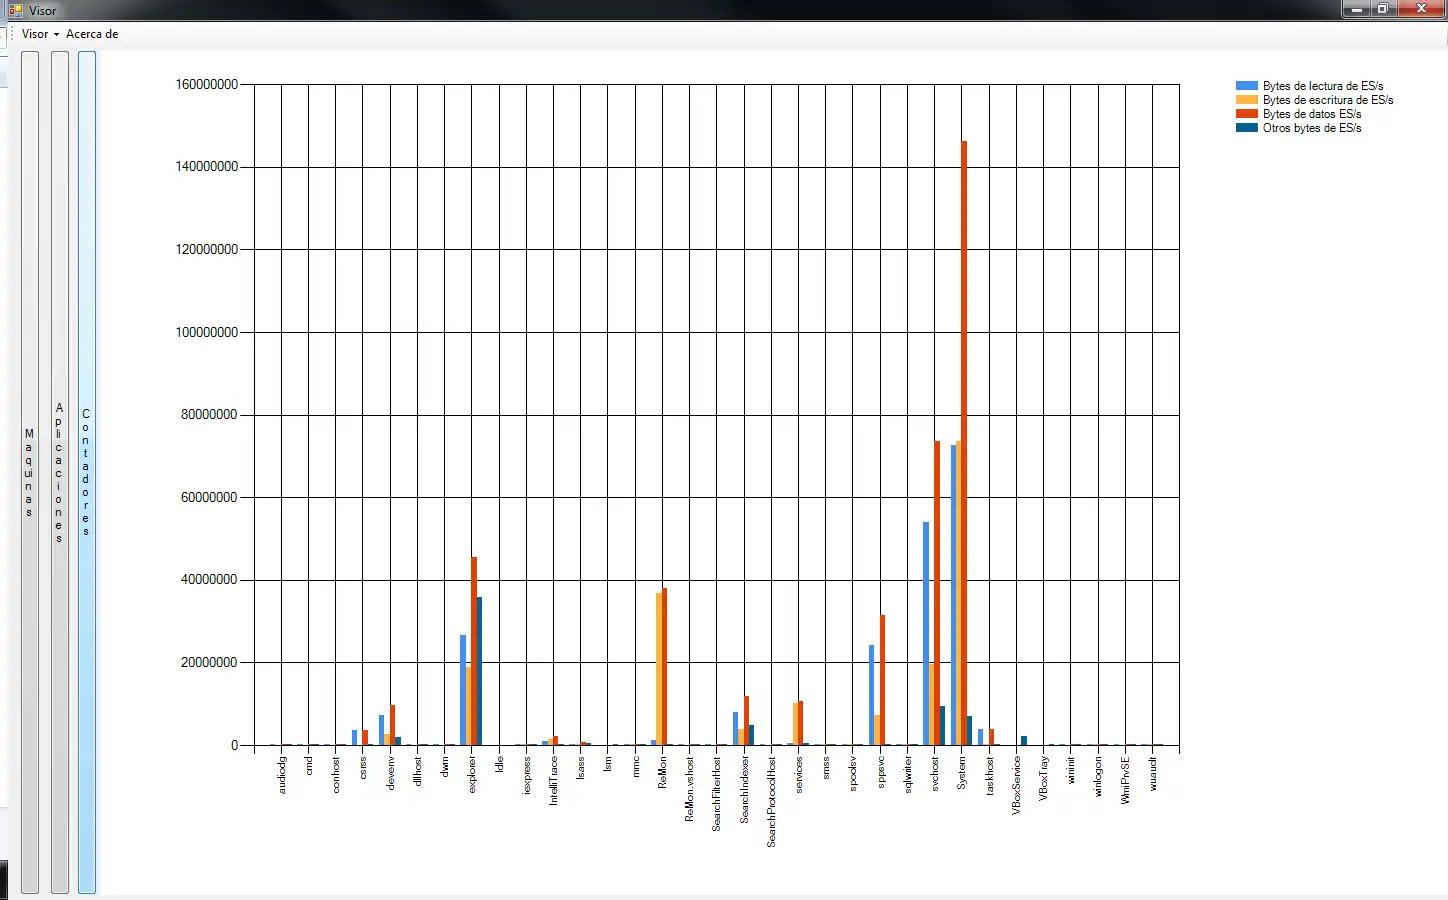This screenshot has width=1448, height=900.
Task: Click the Visor app icon in title bar
Action: pyautogui.click(x=15, y=10)
